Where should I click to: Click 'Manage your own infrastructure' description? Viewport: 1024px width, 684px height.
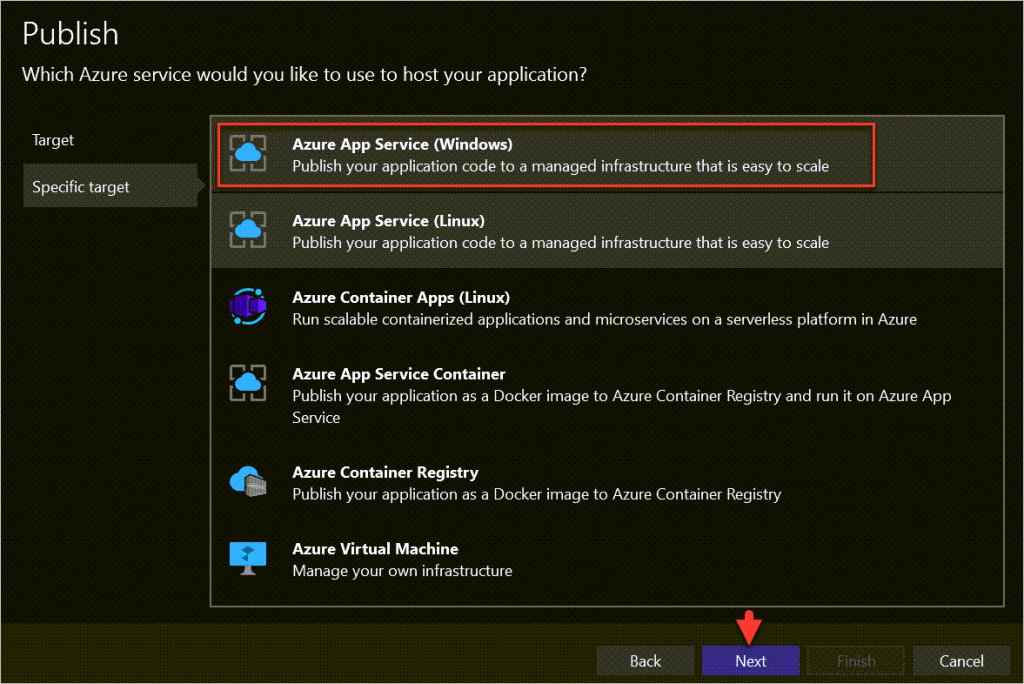pos(402,570)
